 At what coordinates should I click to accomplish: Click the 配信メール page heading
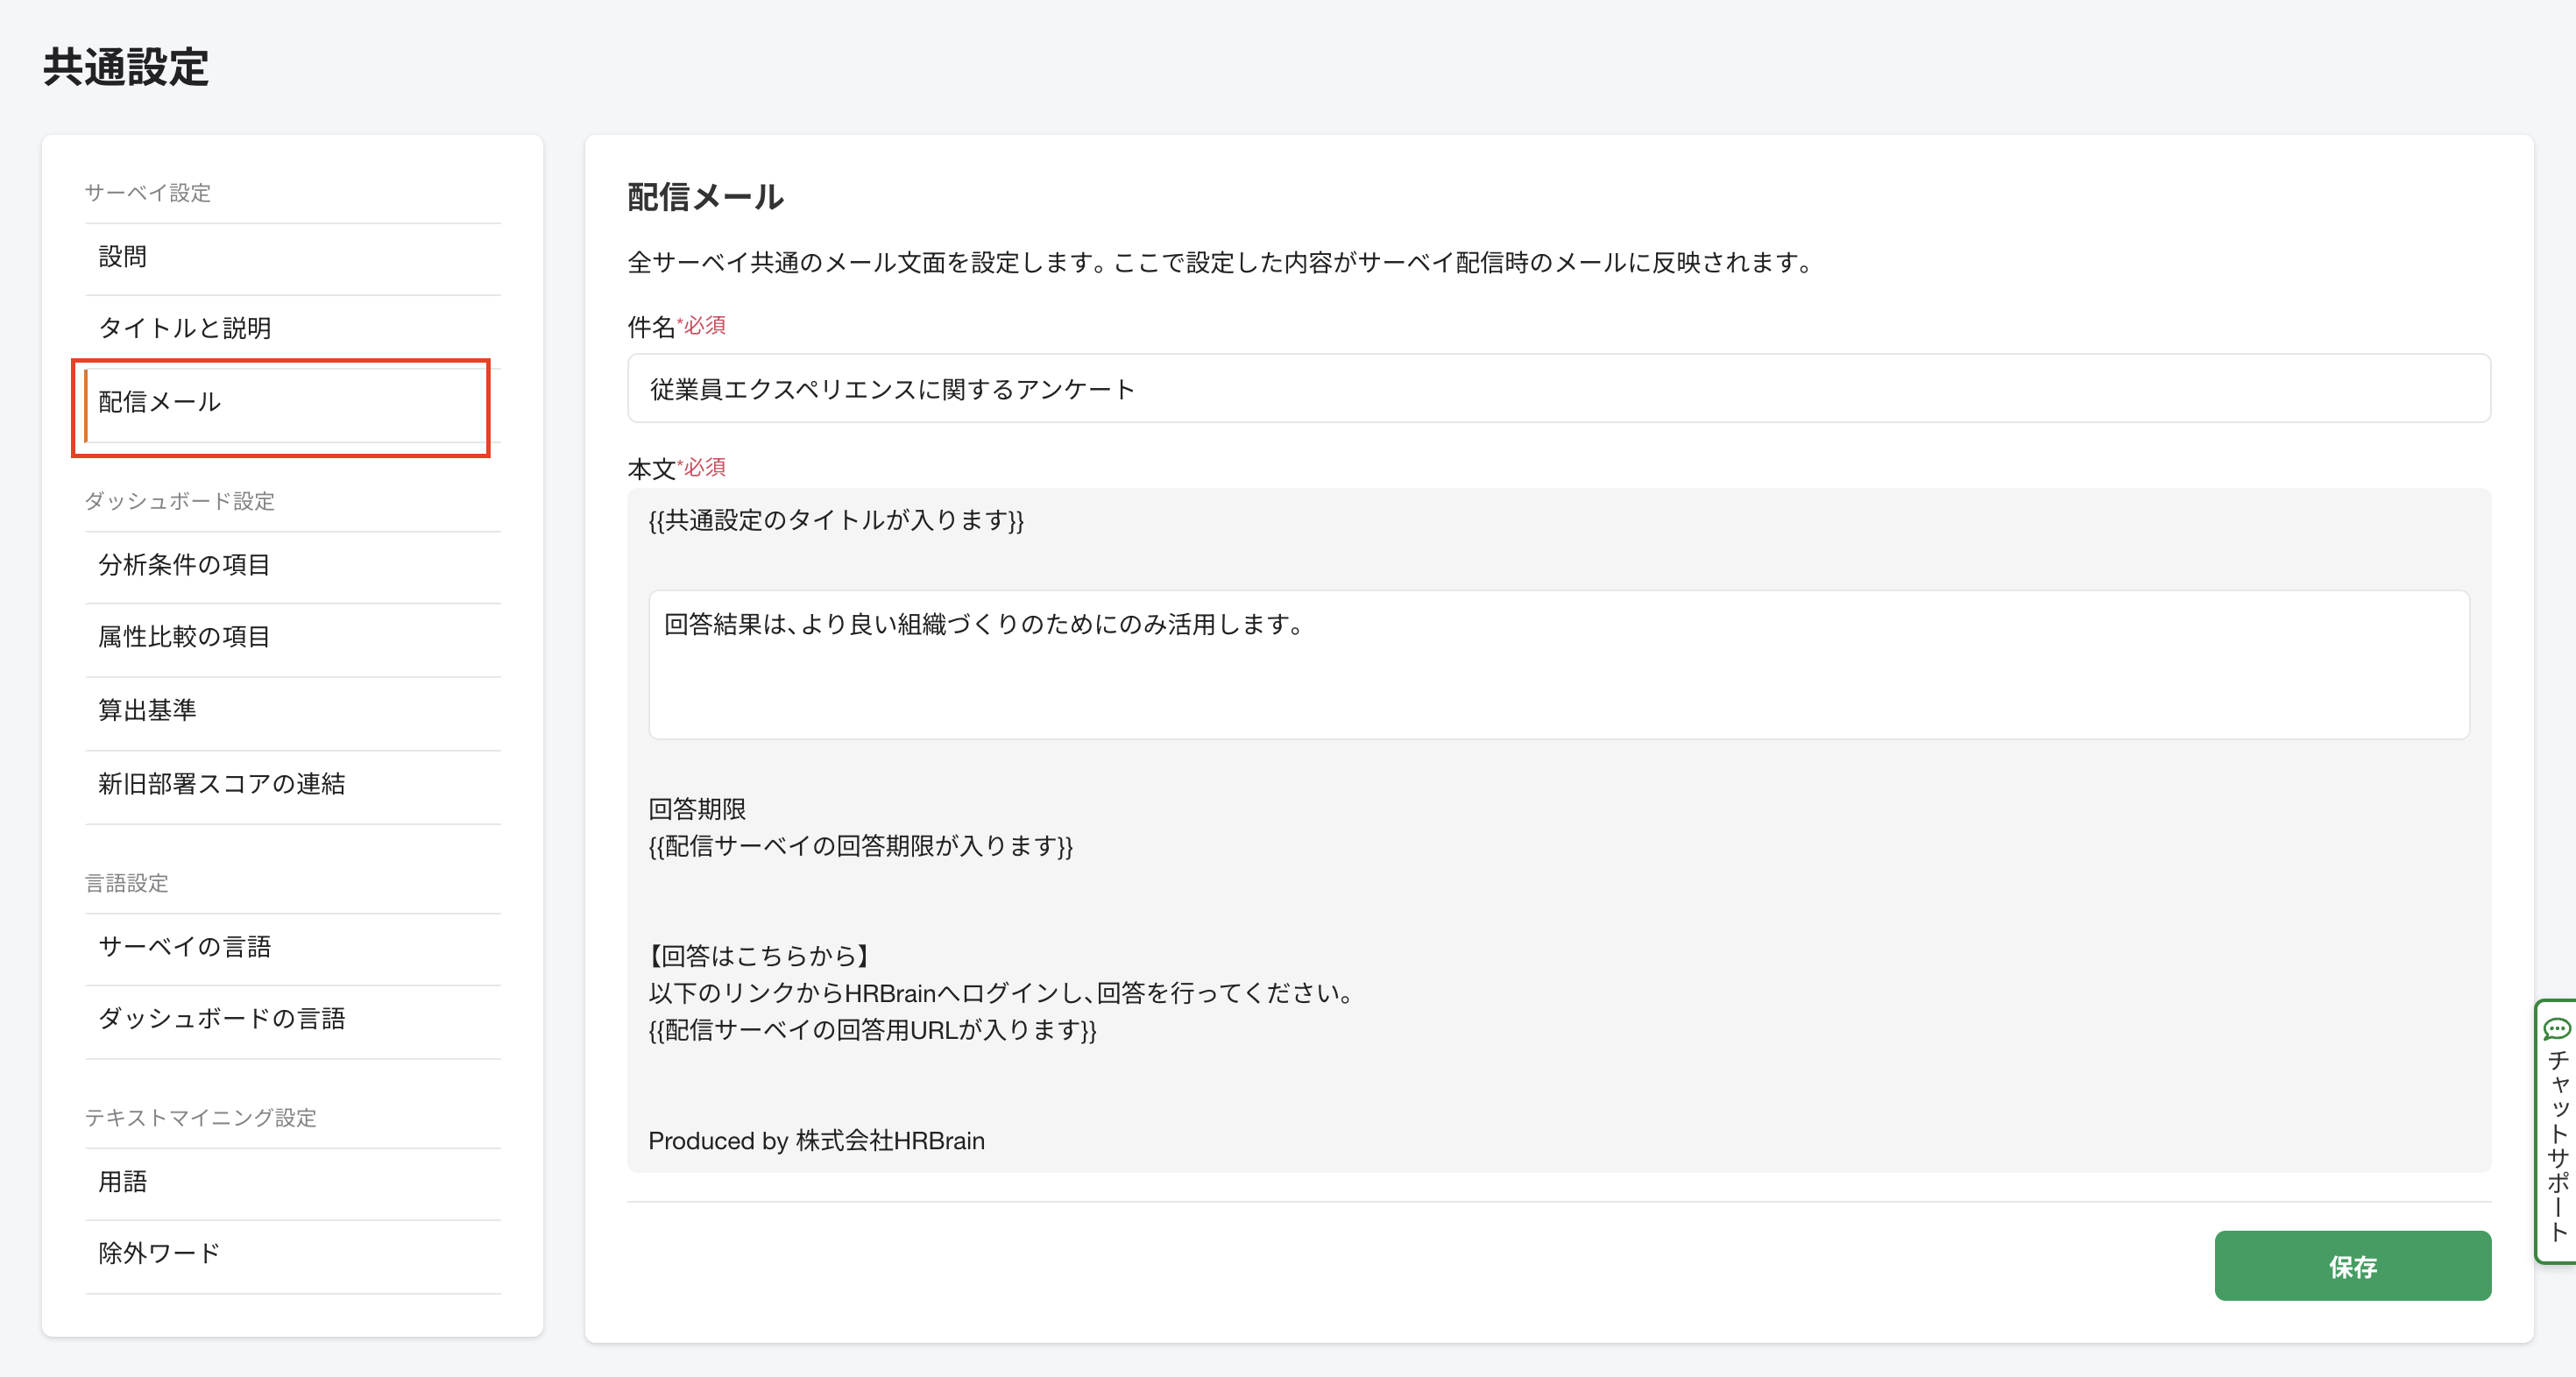[703, 197]
